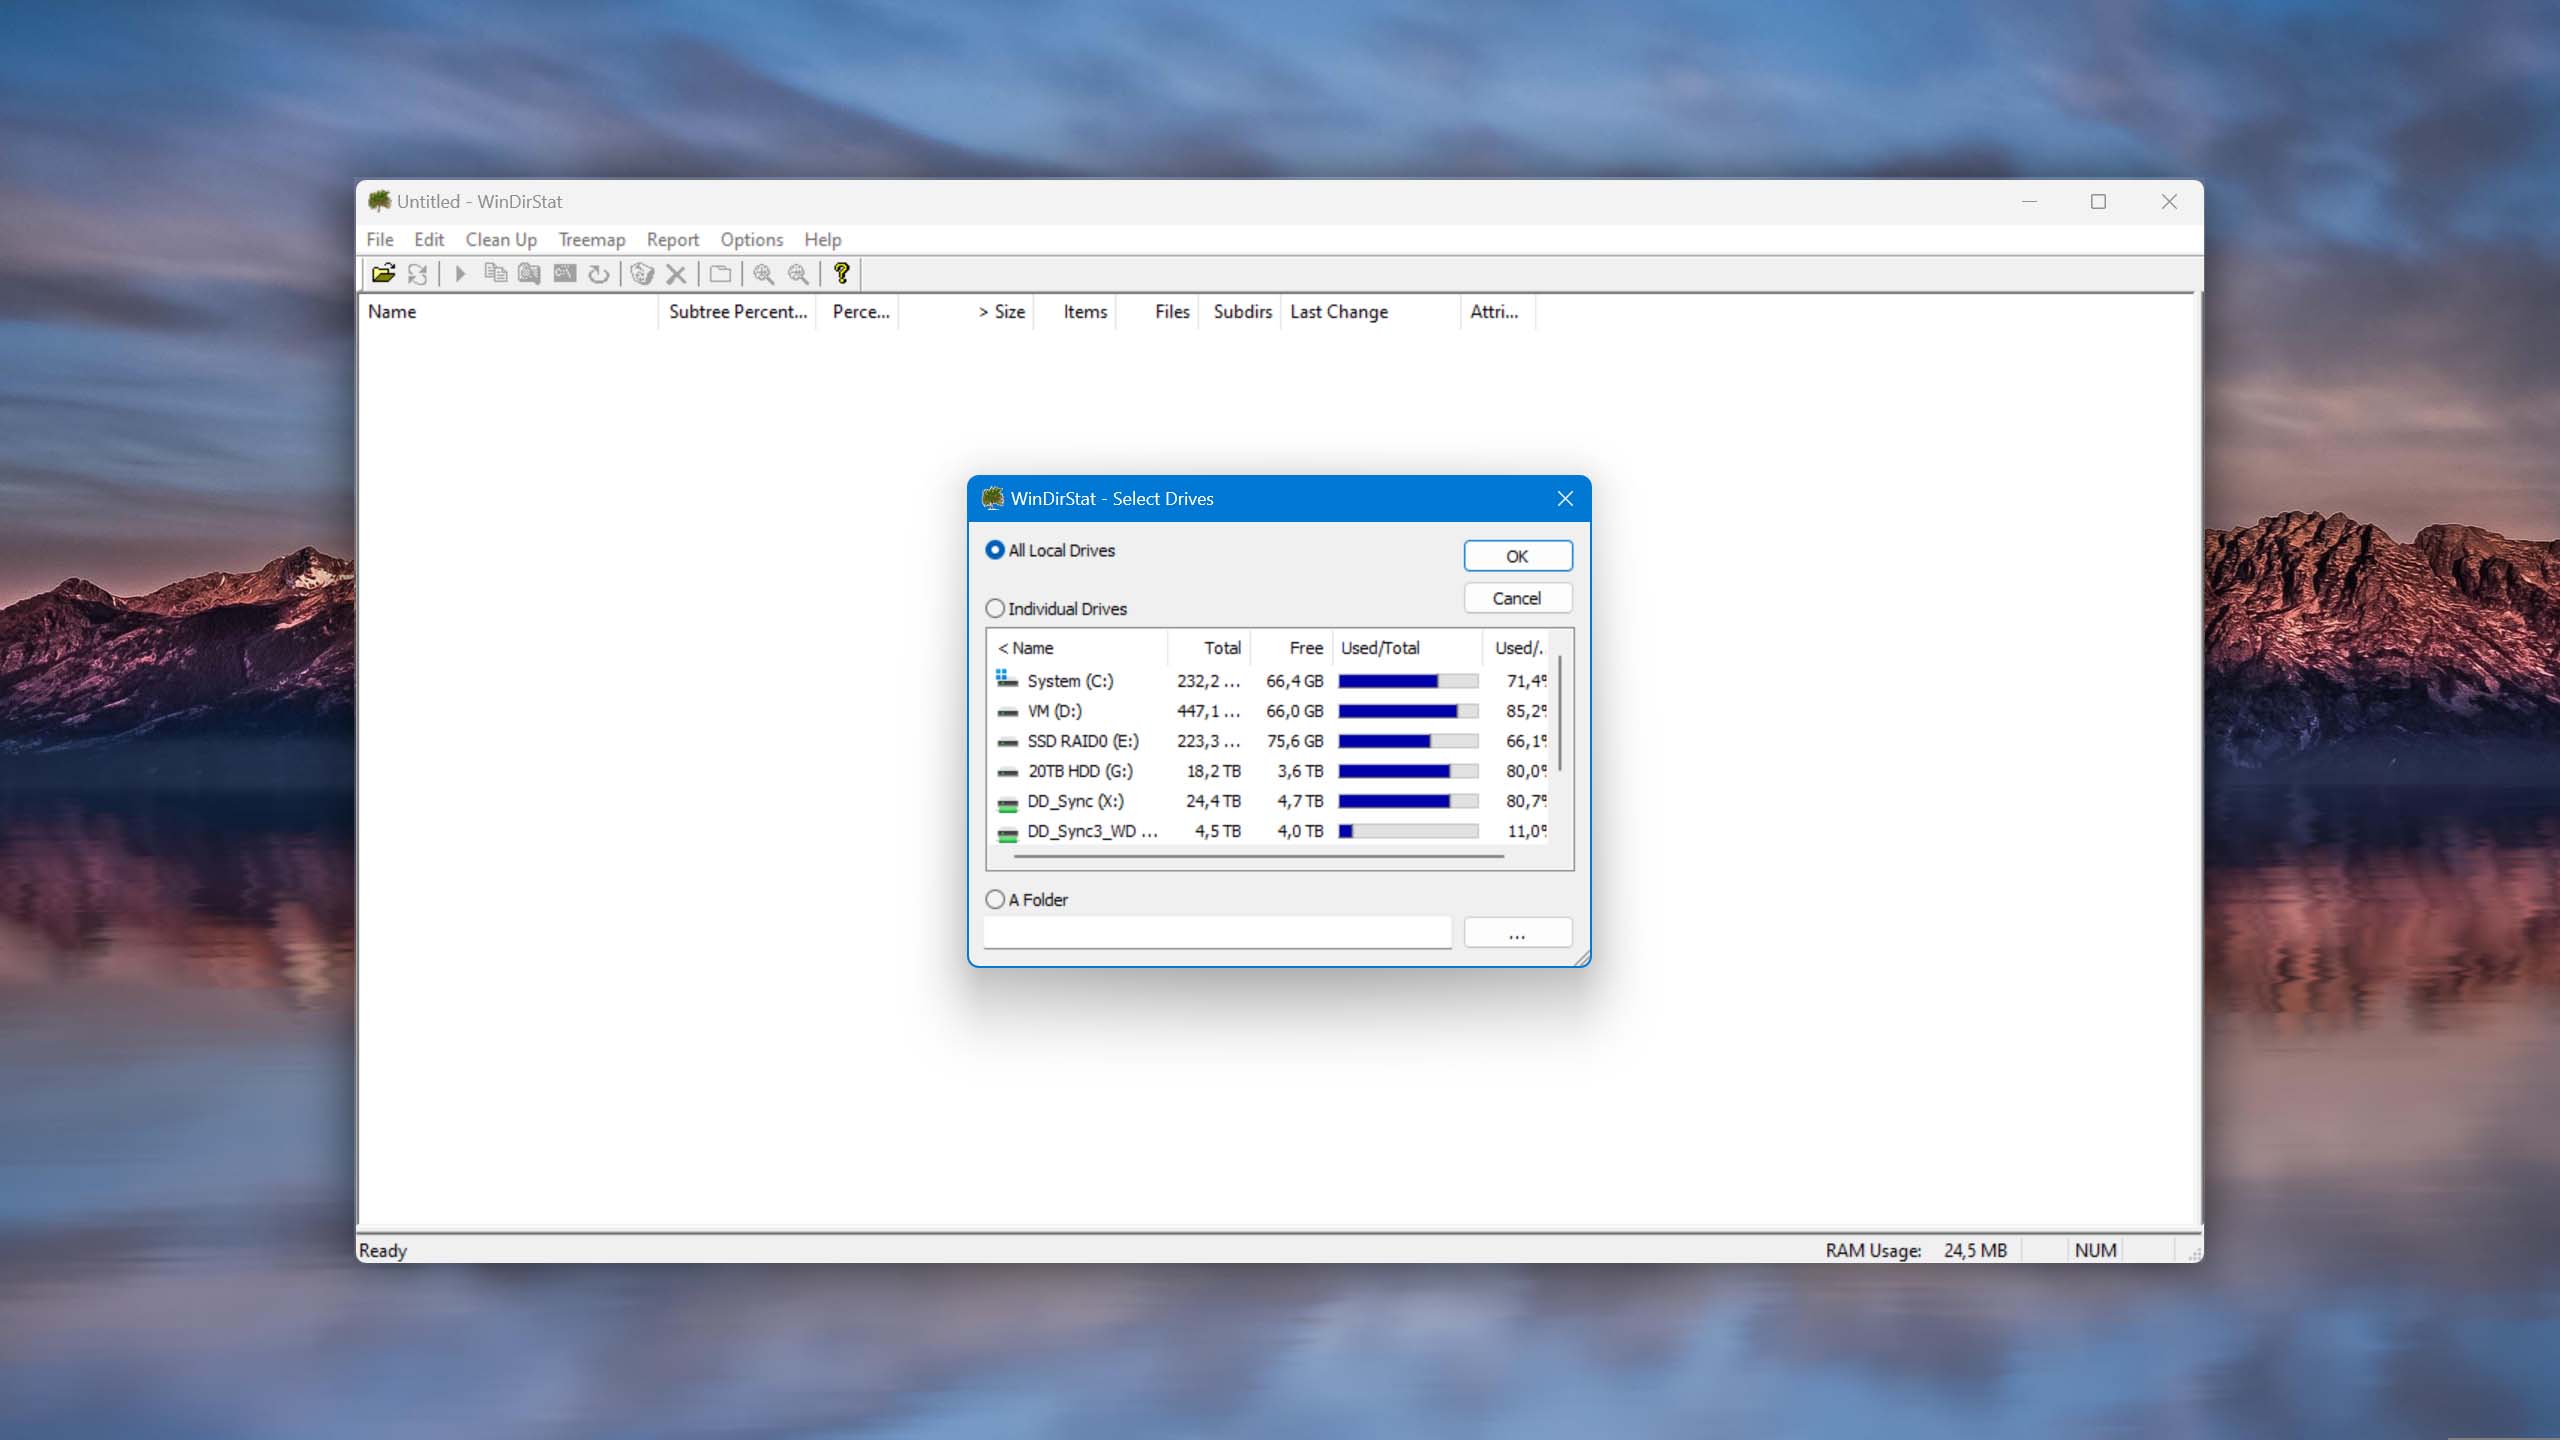Click the Subdirs column header in main window
The image size is (2560, 1440).
tap(1241, 312)
